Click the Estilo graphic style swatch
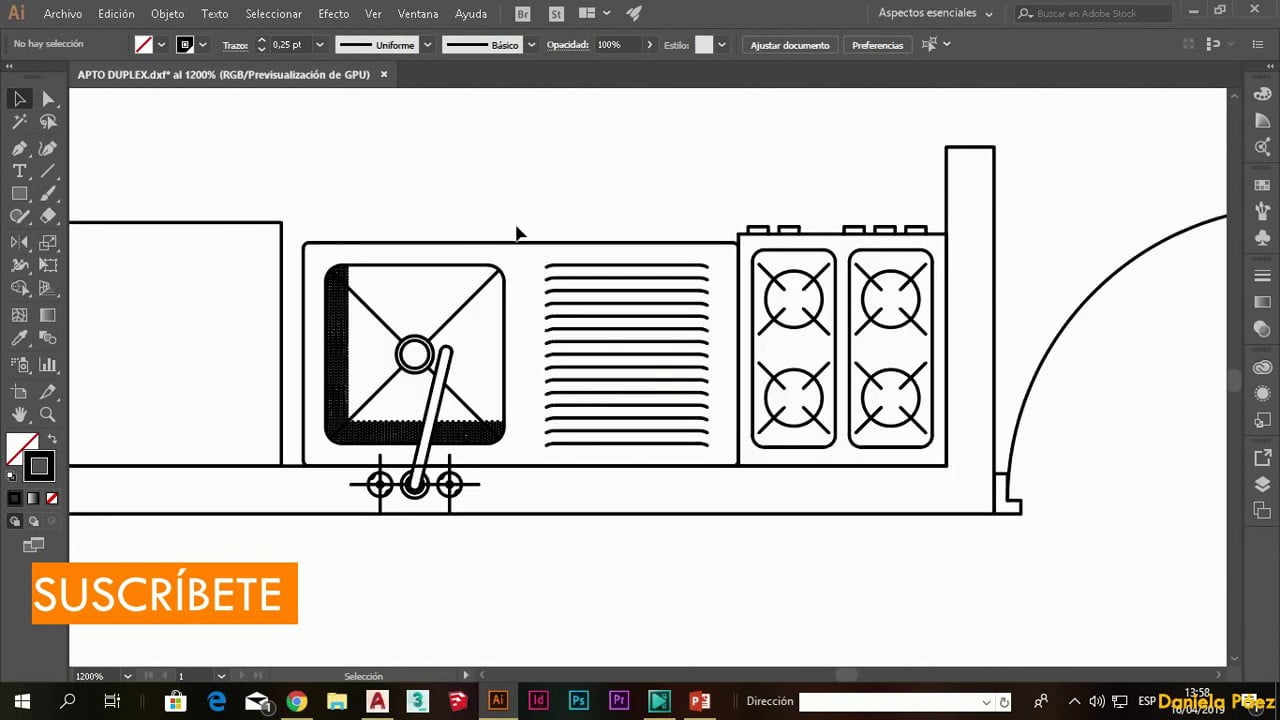Screen dimensions: 1280x720 [704, 45]
